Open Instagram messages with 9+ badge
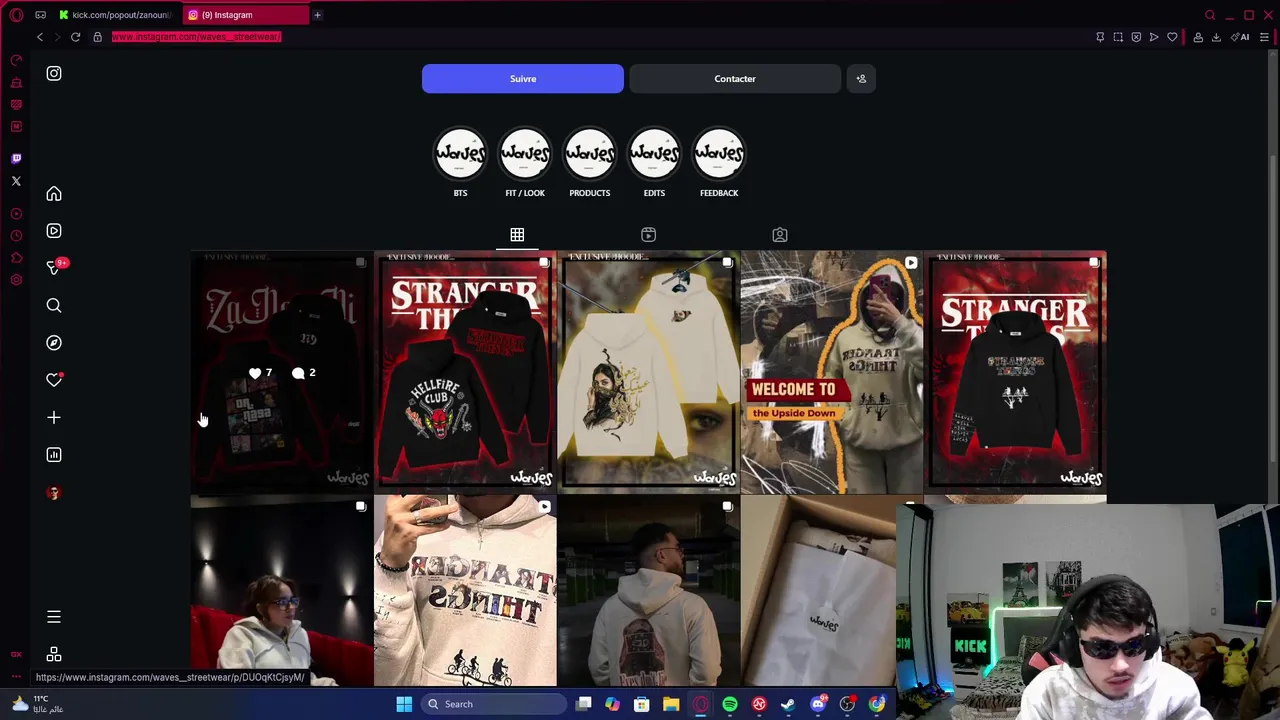Image resolution: width=1280 pixels, height=720 pixels. click(56, 267)
